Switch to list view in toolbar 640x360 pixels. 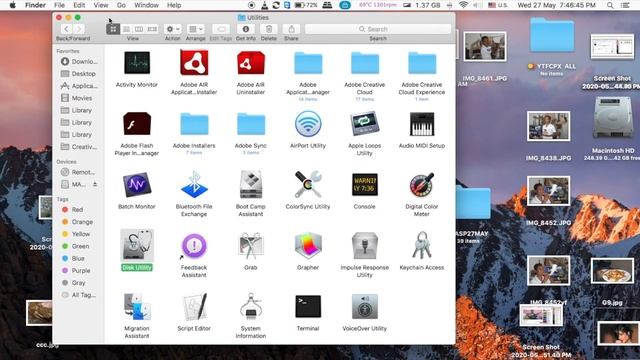[x=126, y=29]
